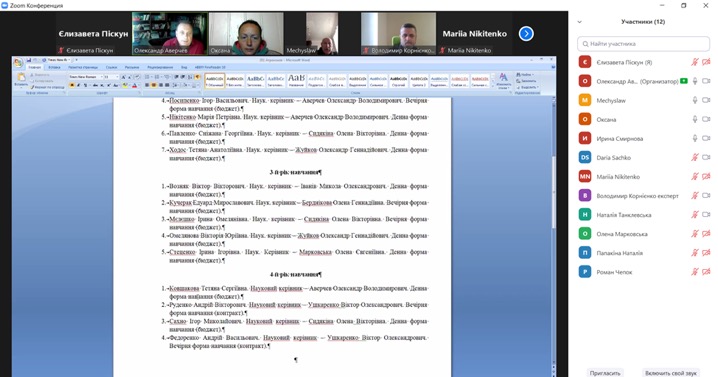This screenshot has width=718, height=377.
Task: Click the Найти участника search field
Action: 643,44
